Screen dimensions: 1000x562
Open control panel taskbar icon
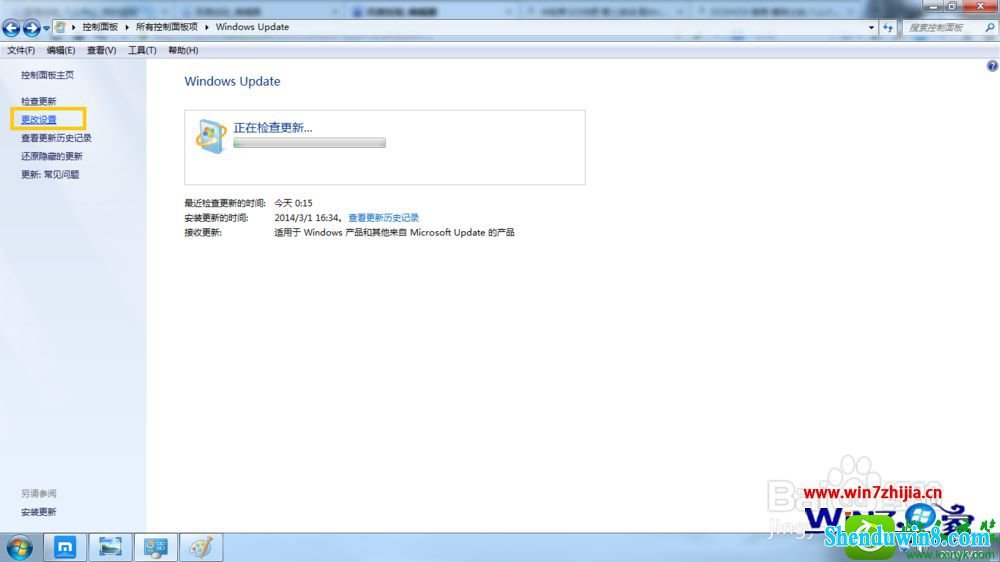156,547
